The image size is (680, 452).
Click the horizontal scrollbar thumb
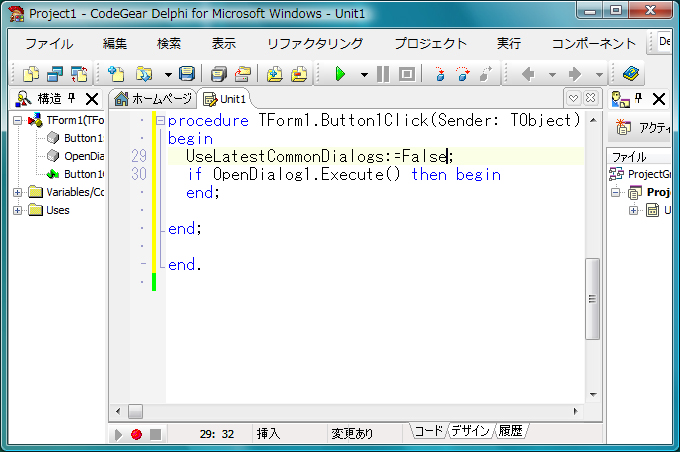point(135,411)
